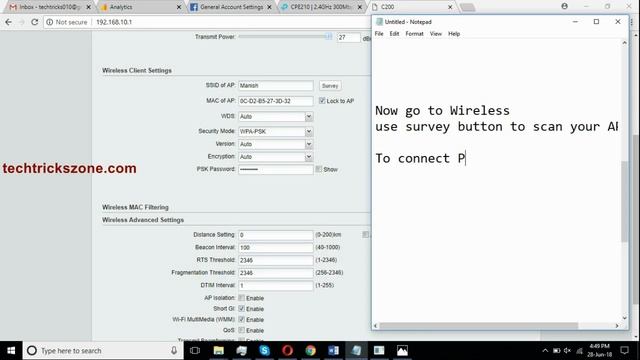Enable QoS checkbox

(x=242, y=330)
